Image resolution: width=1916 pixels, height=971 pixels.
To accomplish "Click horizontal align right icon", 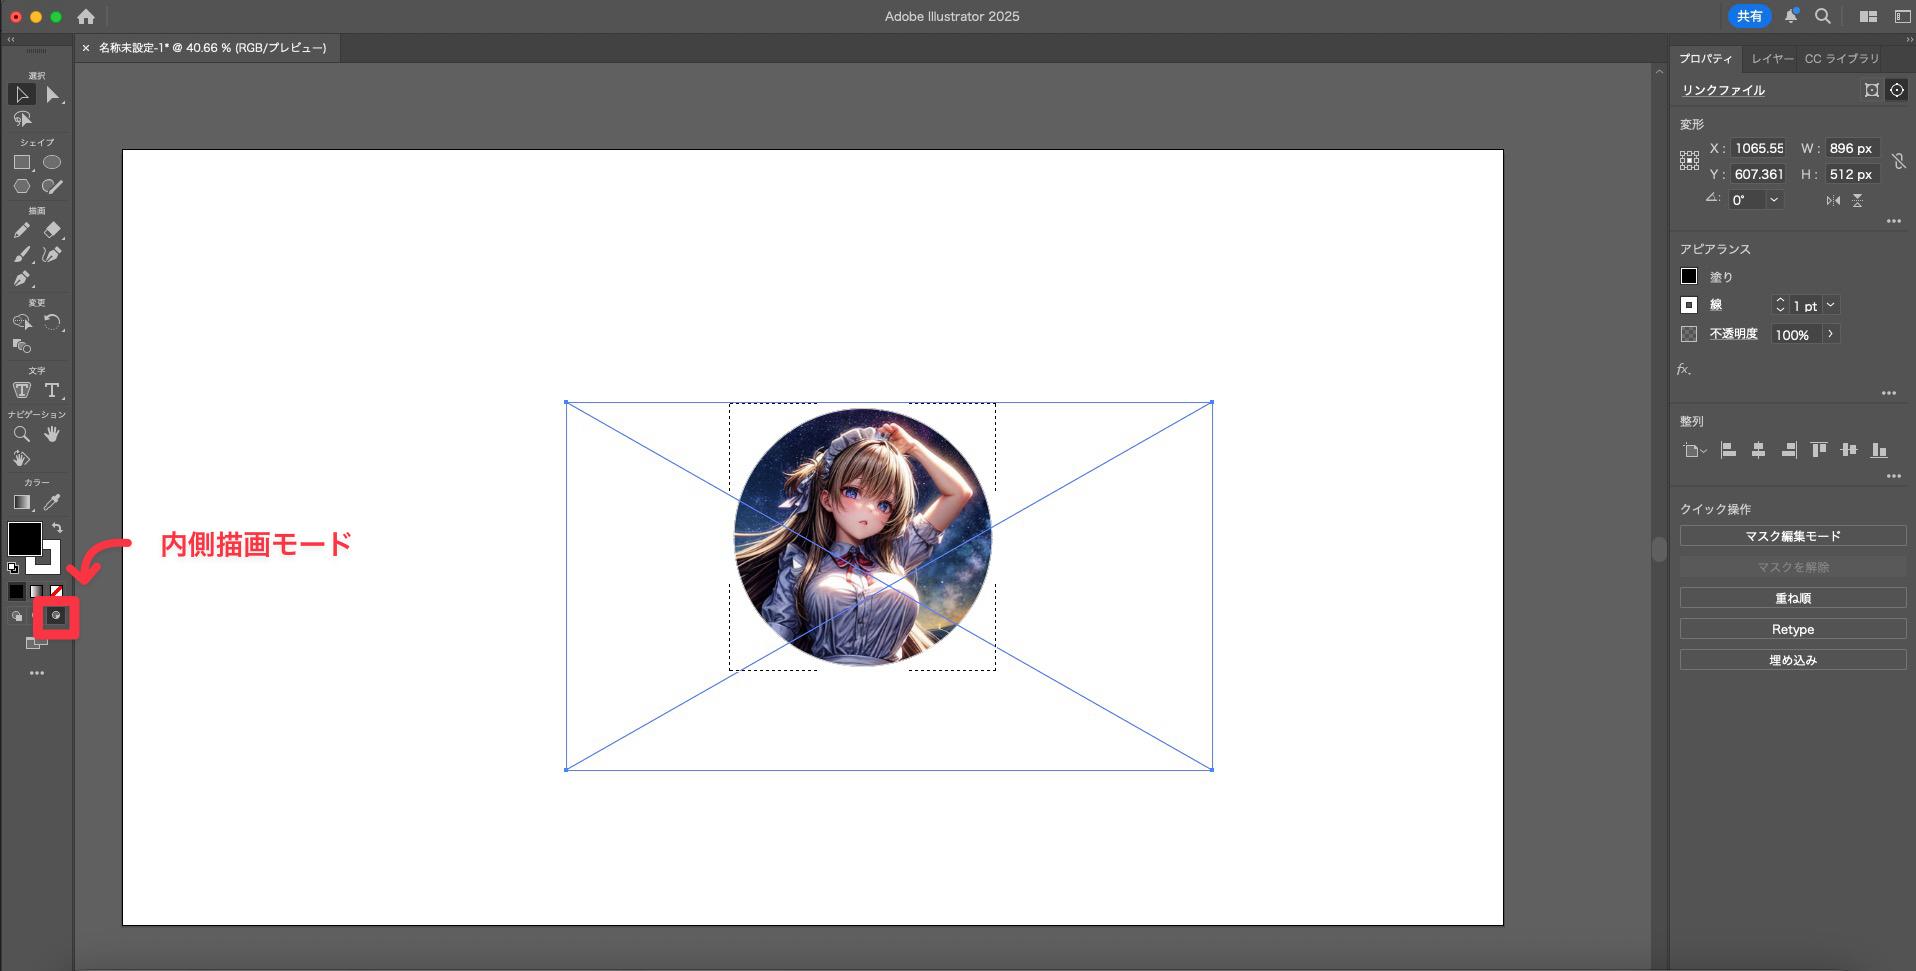I will pyautogui.click(x=1789, y=450).
